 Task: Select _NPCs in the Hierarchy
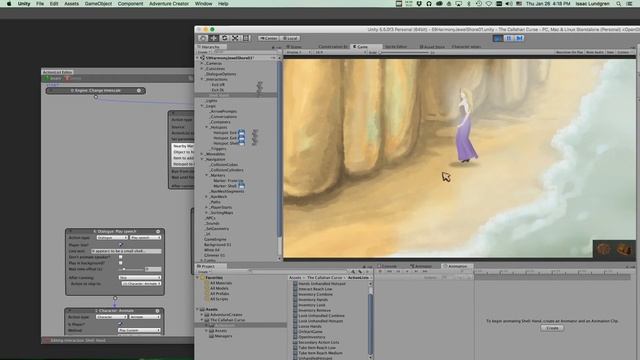click(210, 218)
